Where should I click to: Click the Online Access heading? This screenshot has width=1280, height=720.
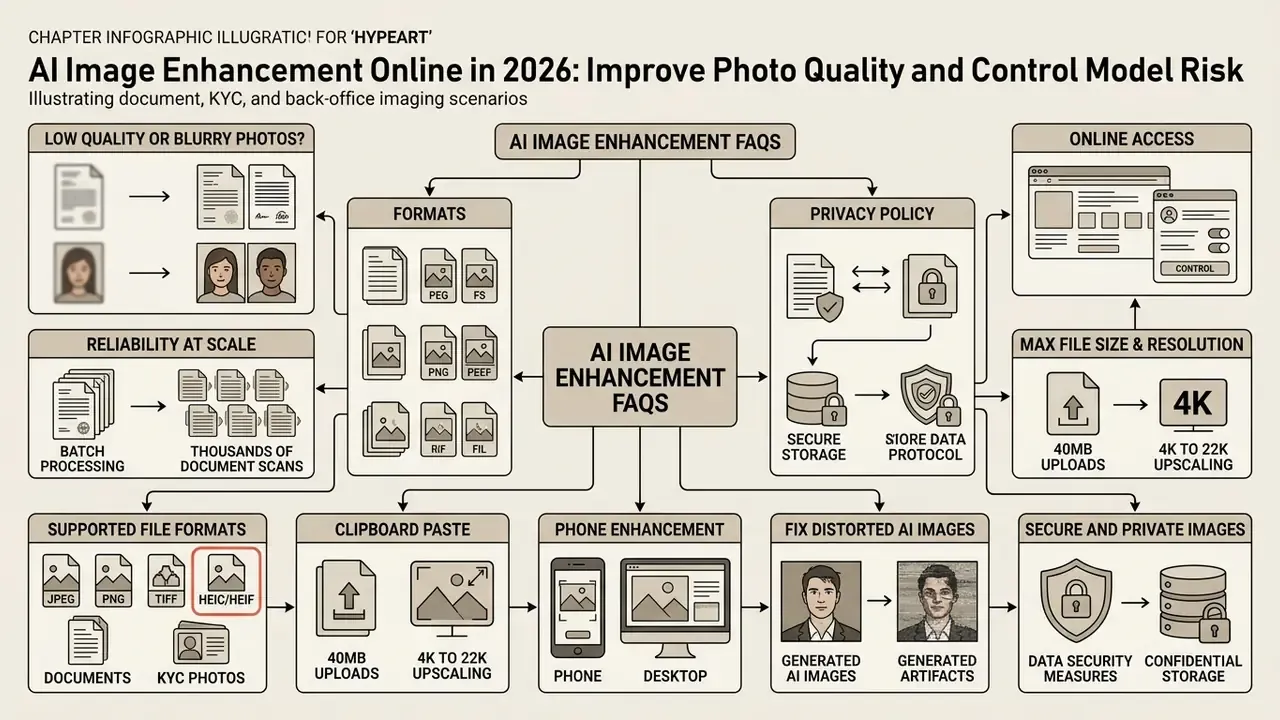[x=1132, y=138]
